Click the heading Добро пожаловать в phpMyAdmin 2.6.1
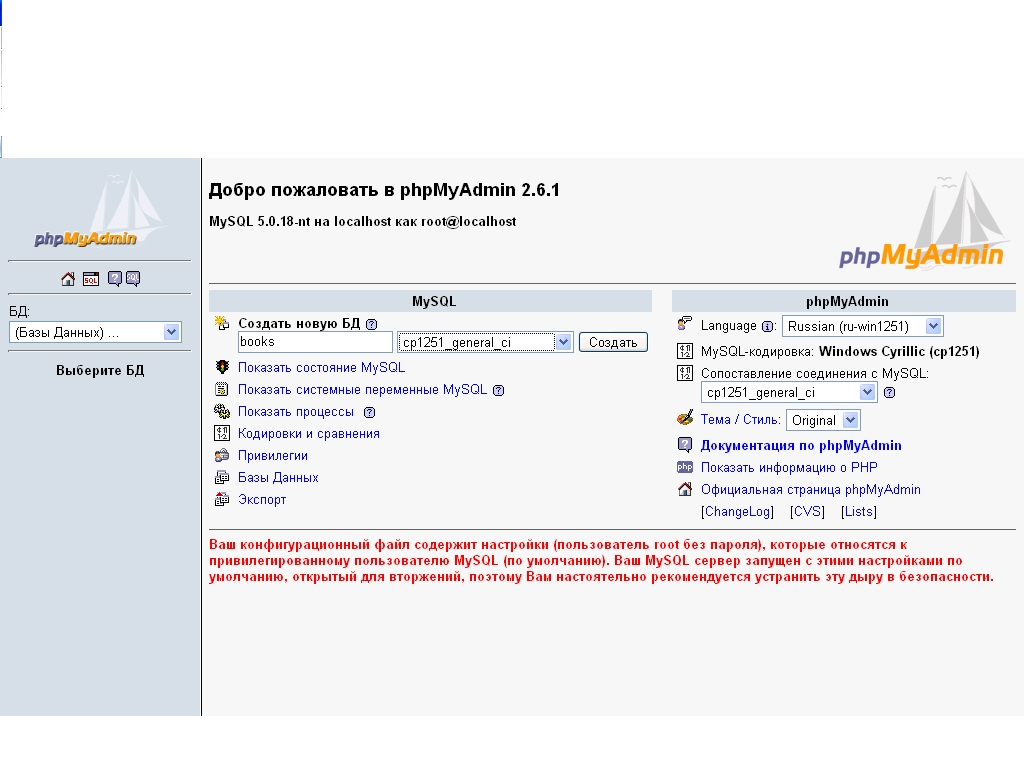The height and width of the screenshot is (768, 1024). (384, 190)
